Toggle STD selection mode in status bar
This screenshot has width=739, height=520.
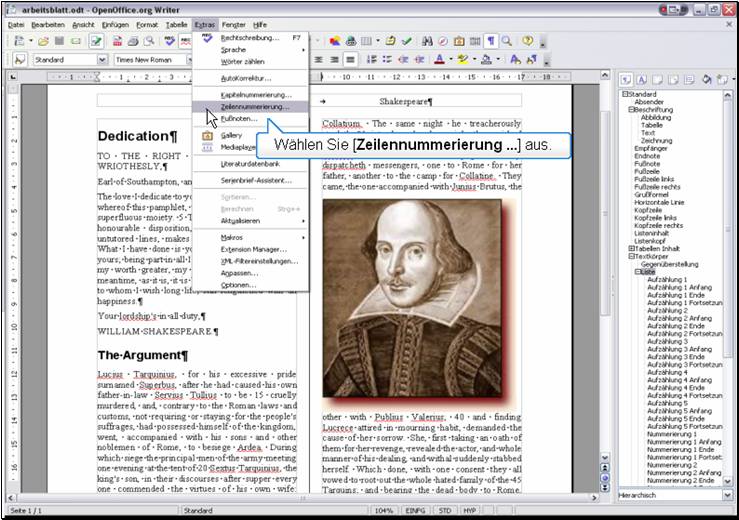coord(446,511)
